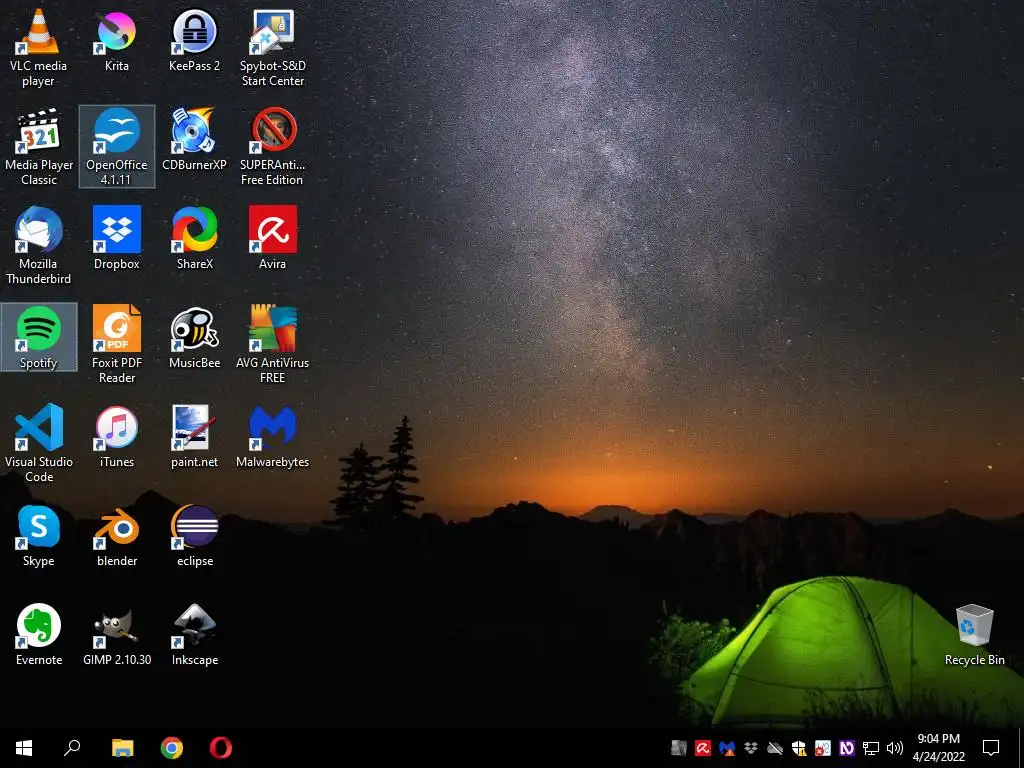Click the Avira desktop shortcut
The image size is (1024, 768).
[272, 238]
